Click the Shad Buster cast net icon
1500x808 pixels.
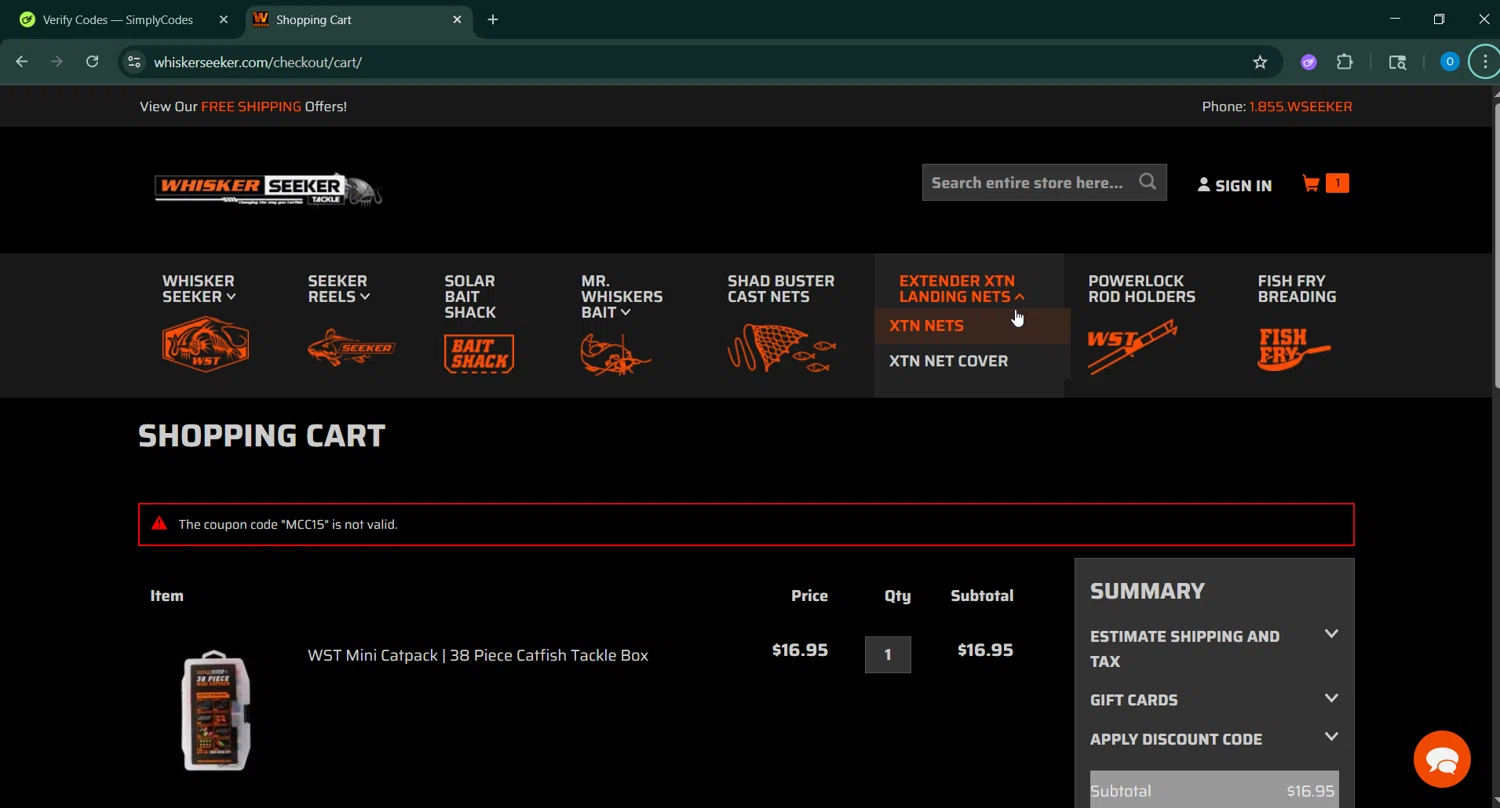pos(782,348)
